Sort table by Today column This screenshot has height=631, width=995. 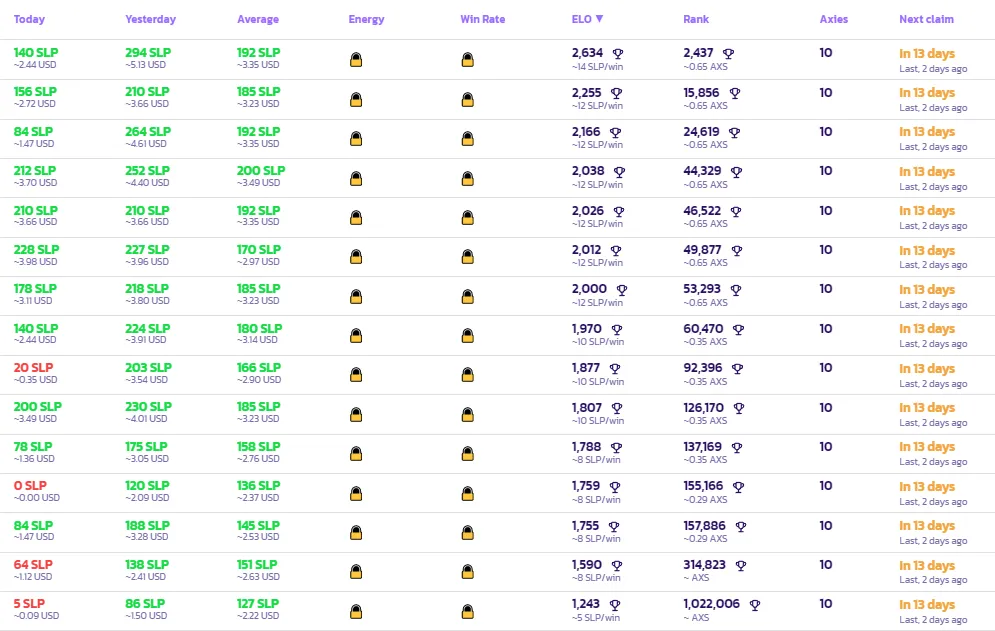point(29,19)
